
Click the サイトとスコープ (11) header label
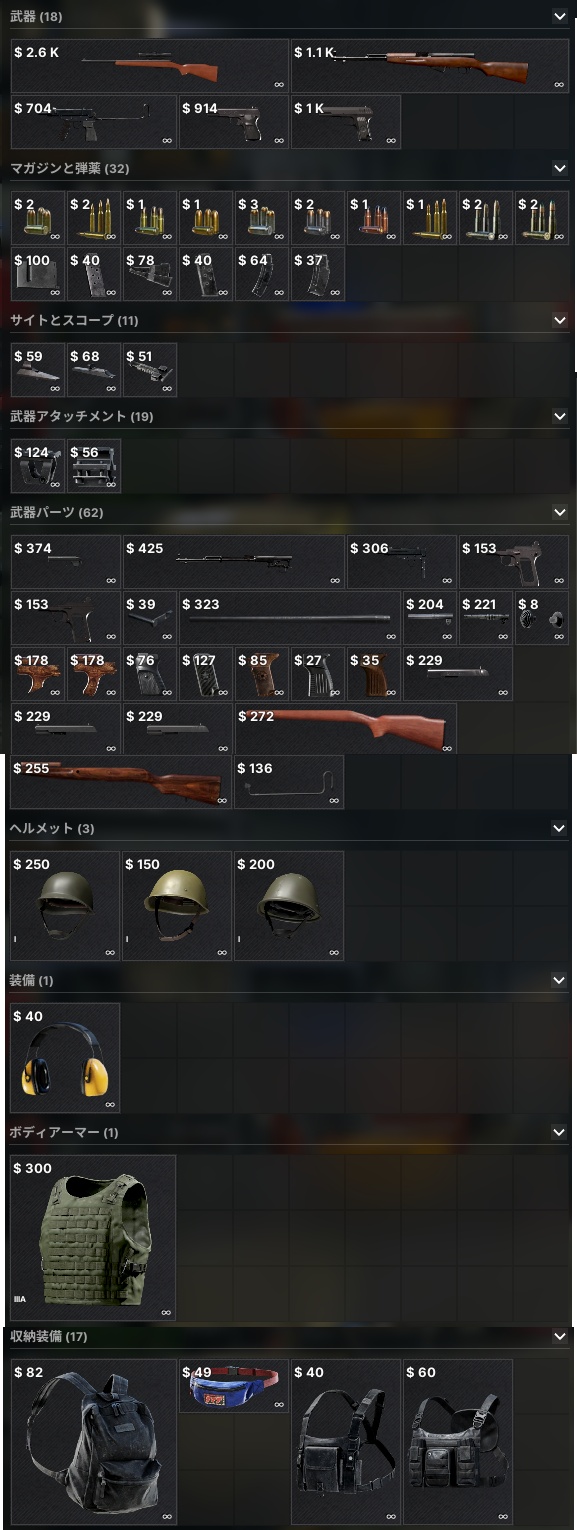click(x=74, y=320)
